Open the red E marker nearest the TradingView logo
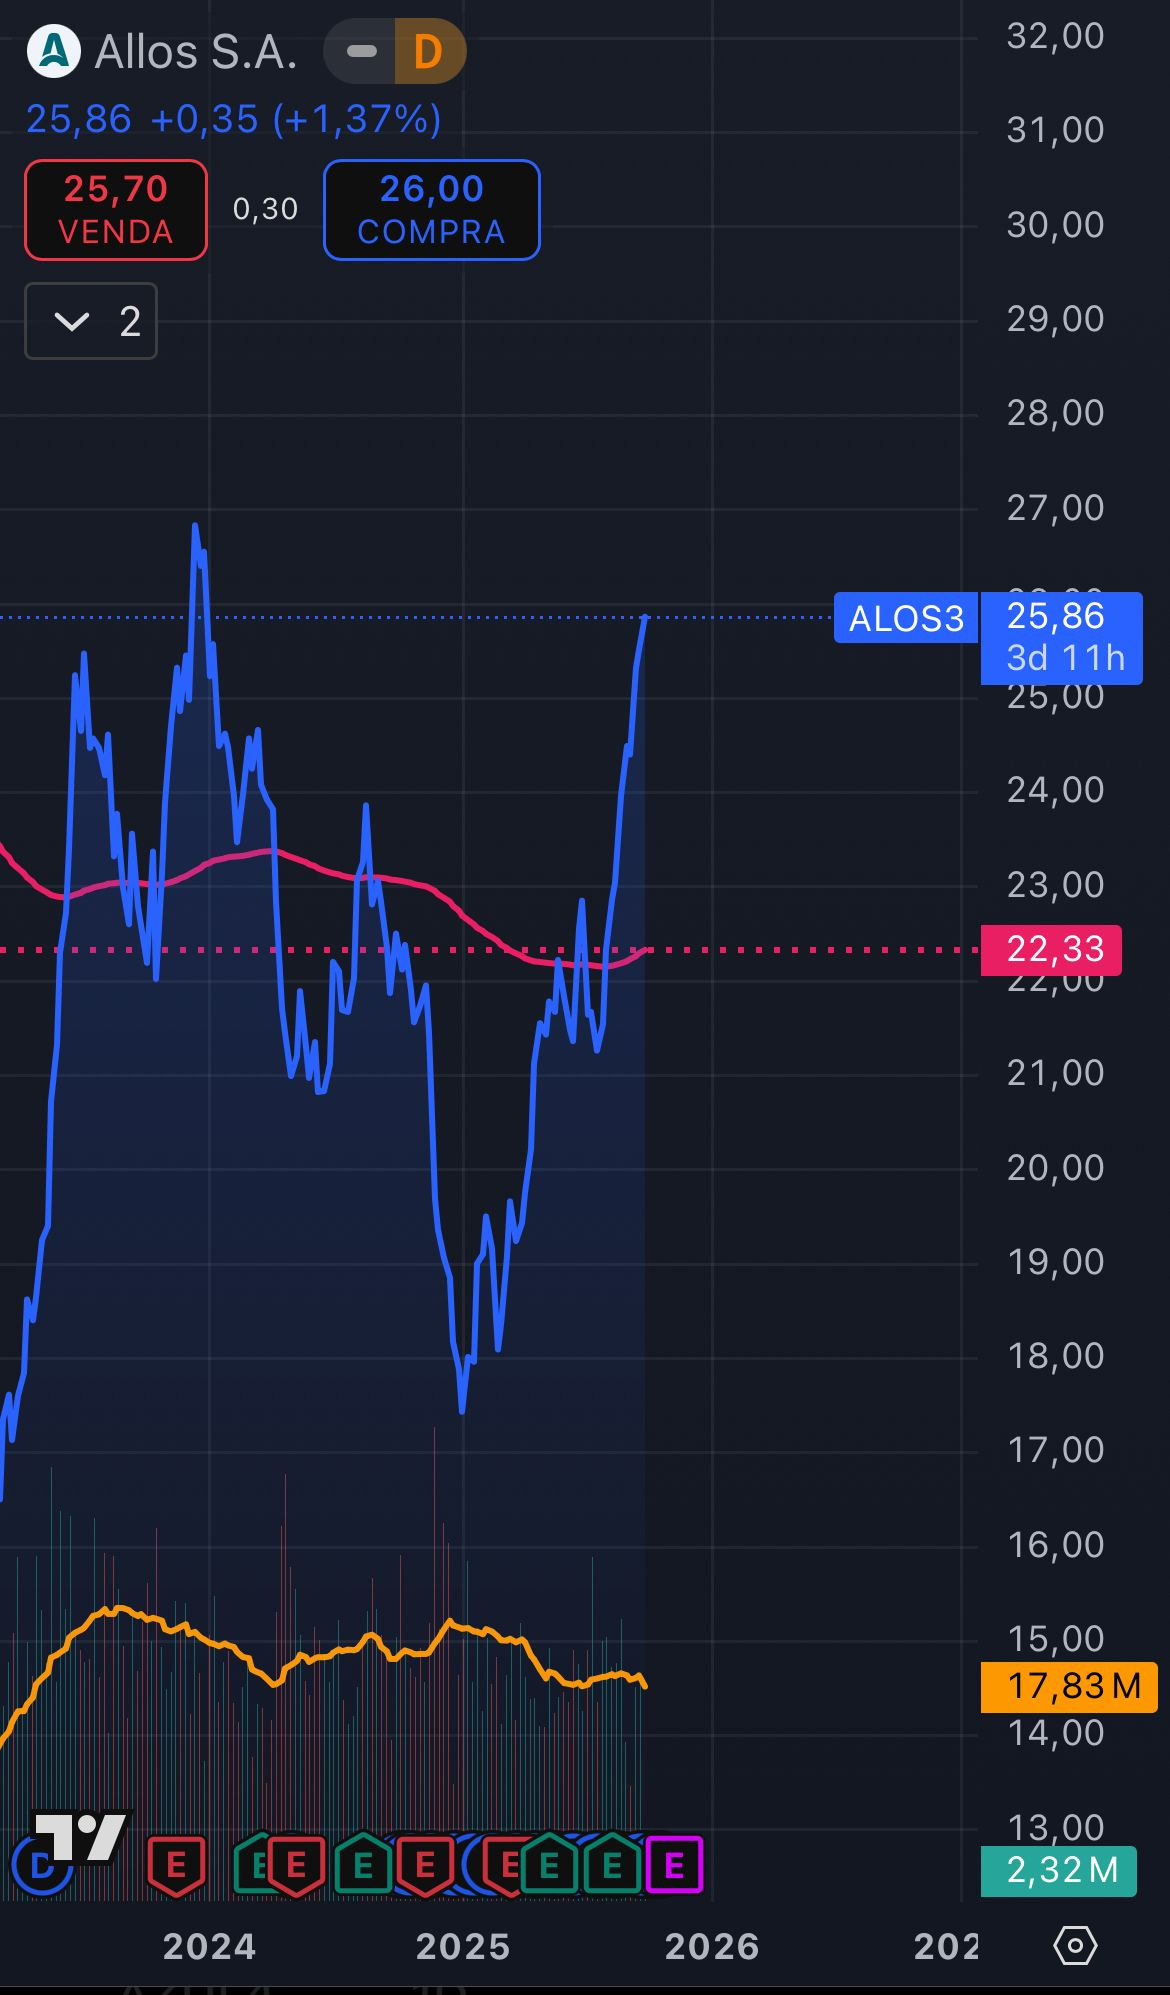 [x=176, y=1866]
